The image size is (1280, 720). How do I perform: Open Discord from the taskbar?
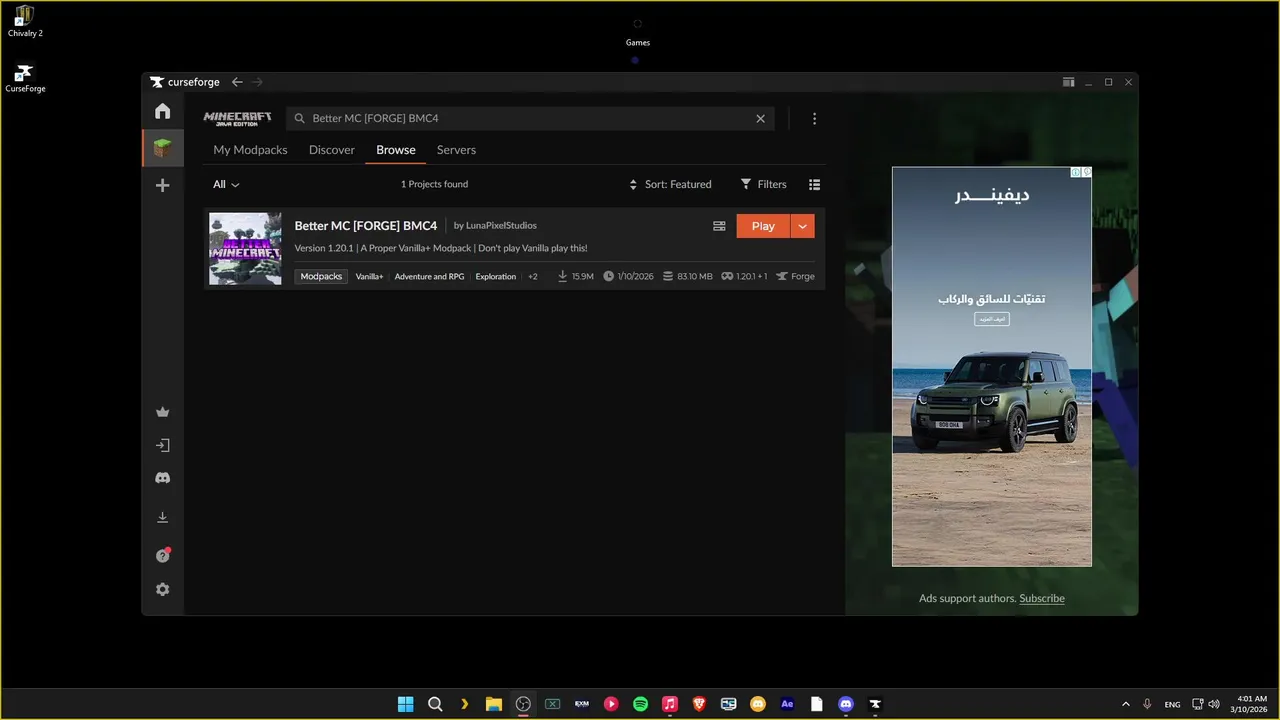[x=846, y=704]
